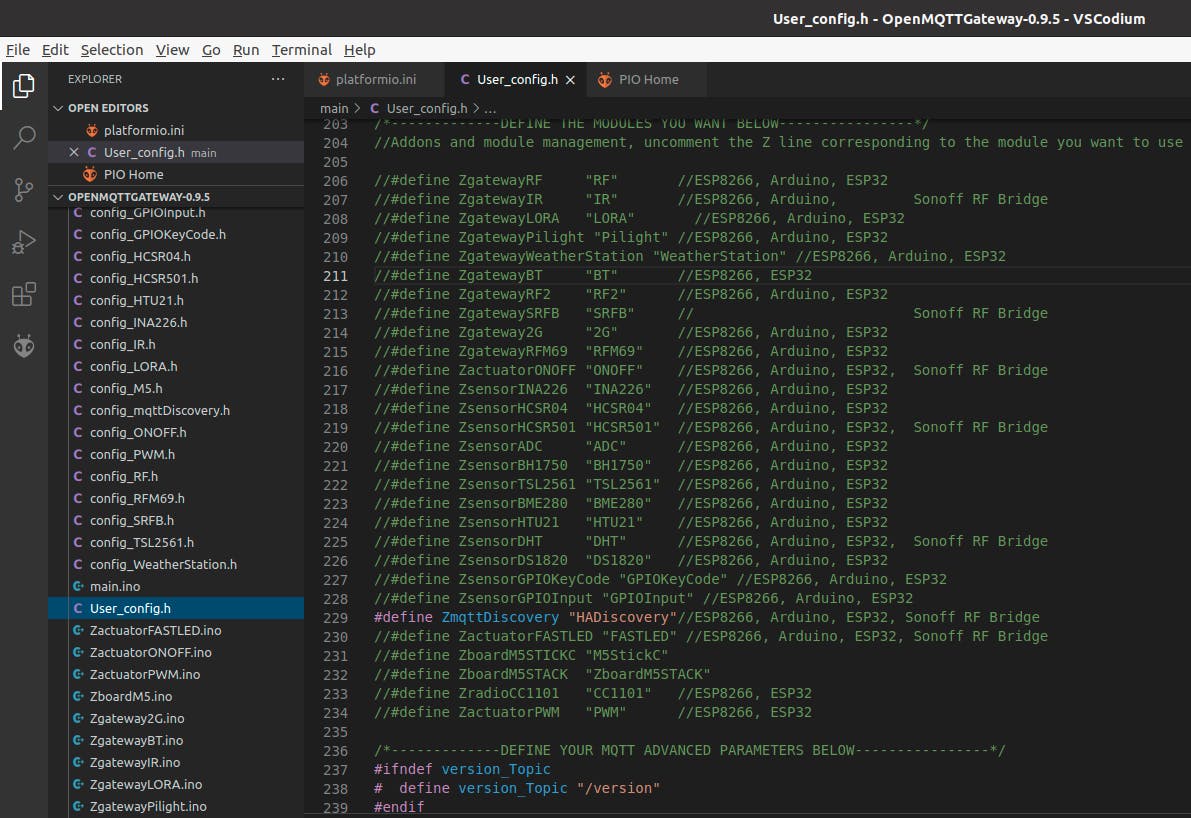The width and height of the screenshot is (1191, 818).
Task: Close the User_config.h editor tab
Action: (x=571, y=80)
